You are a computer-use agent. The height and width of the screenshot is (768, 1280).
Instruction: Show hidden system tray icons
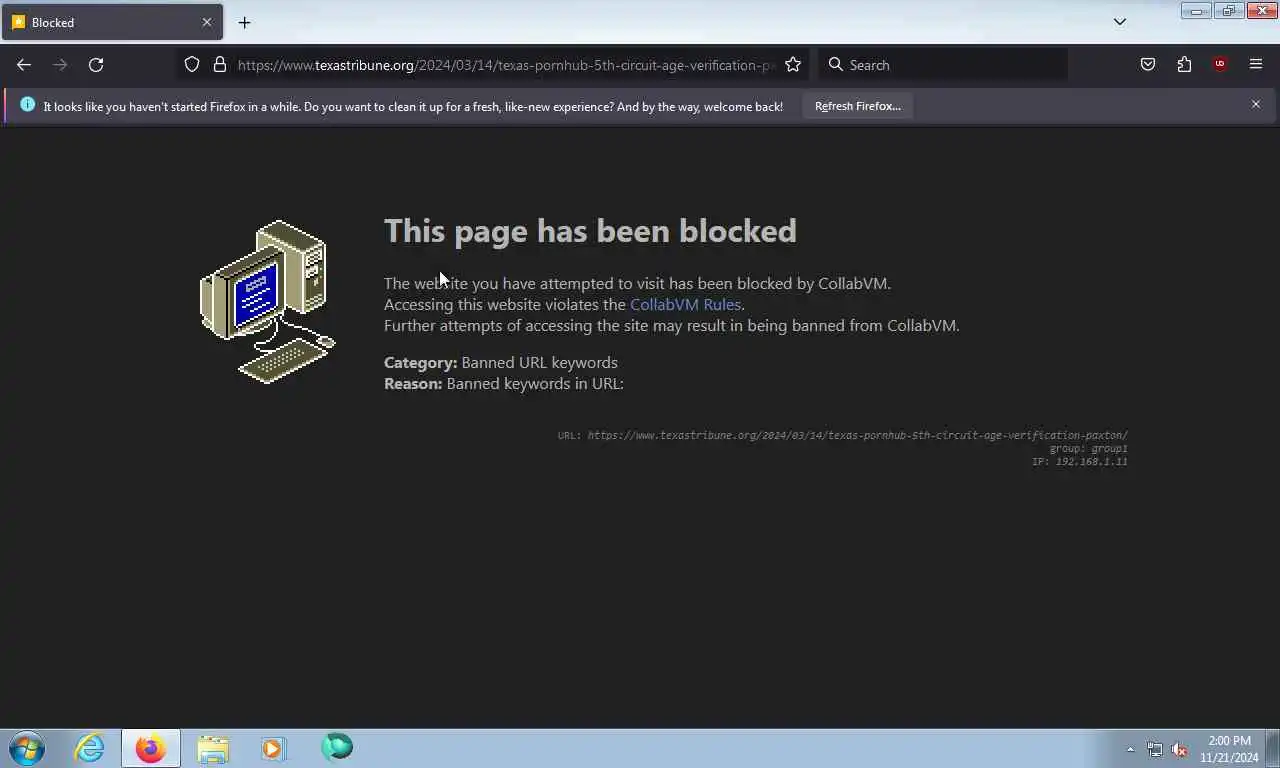pos(1130,749)
